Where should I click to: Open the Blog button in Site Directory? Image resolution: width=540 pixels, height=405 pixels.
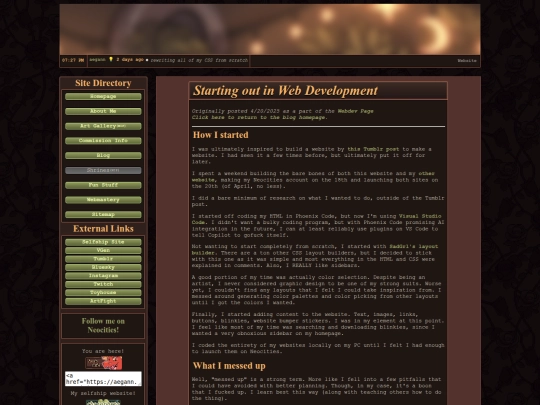coord(103,155)
